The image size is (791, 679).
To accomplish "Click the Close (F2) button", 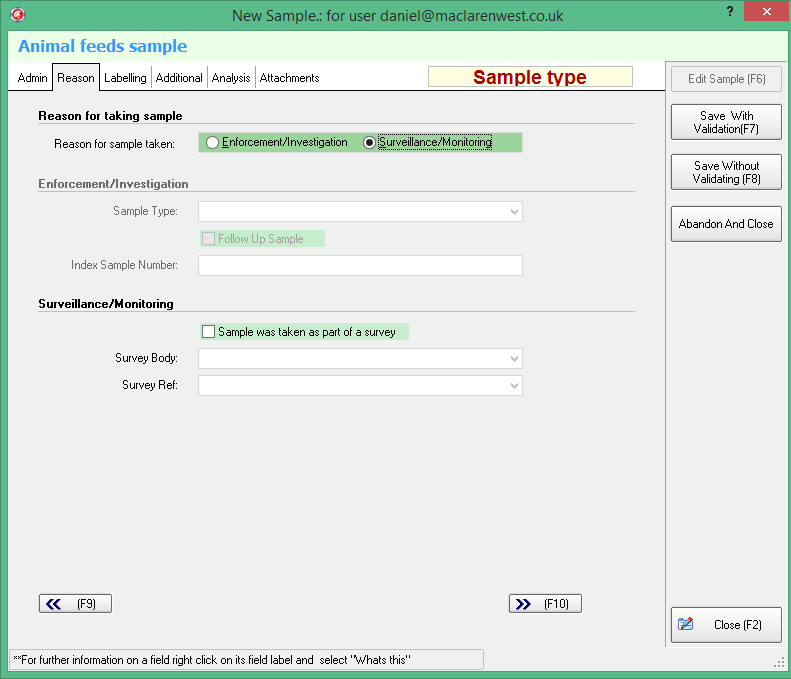I will click(726, 625).
